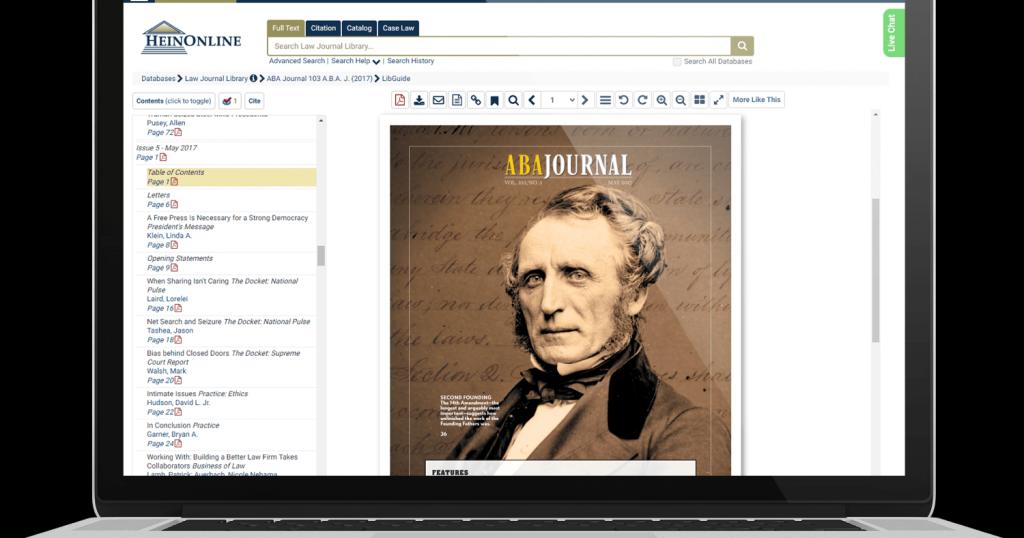Click the search magnifier button next to search box
This screenshot has width=1024, height=538.
743,46
